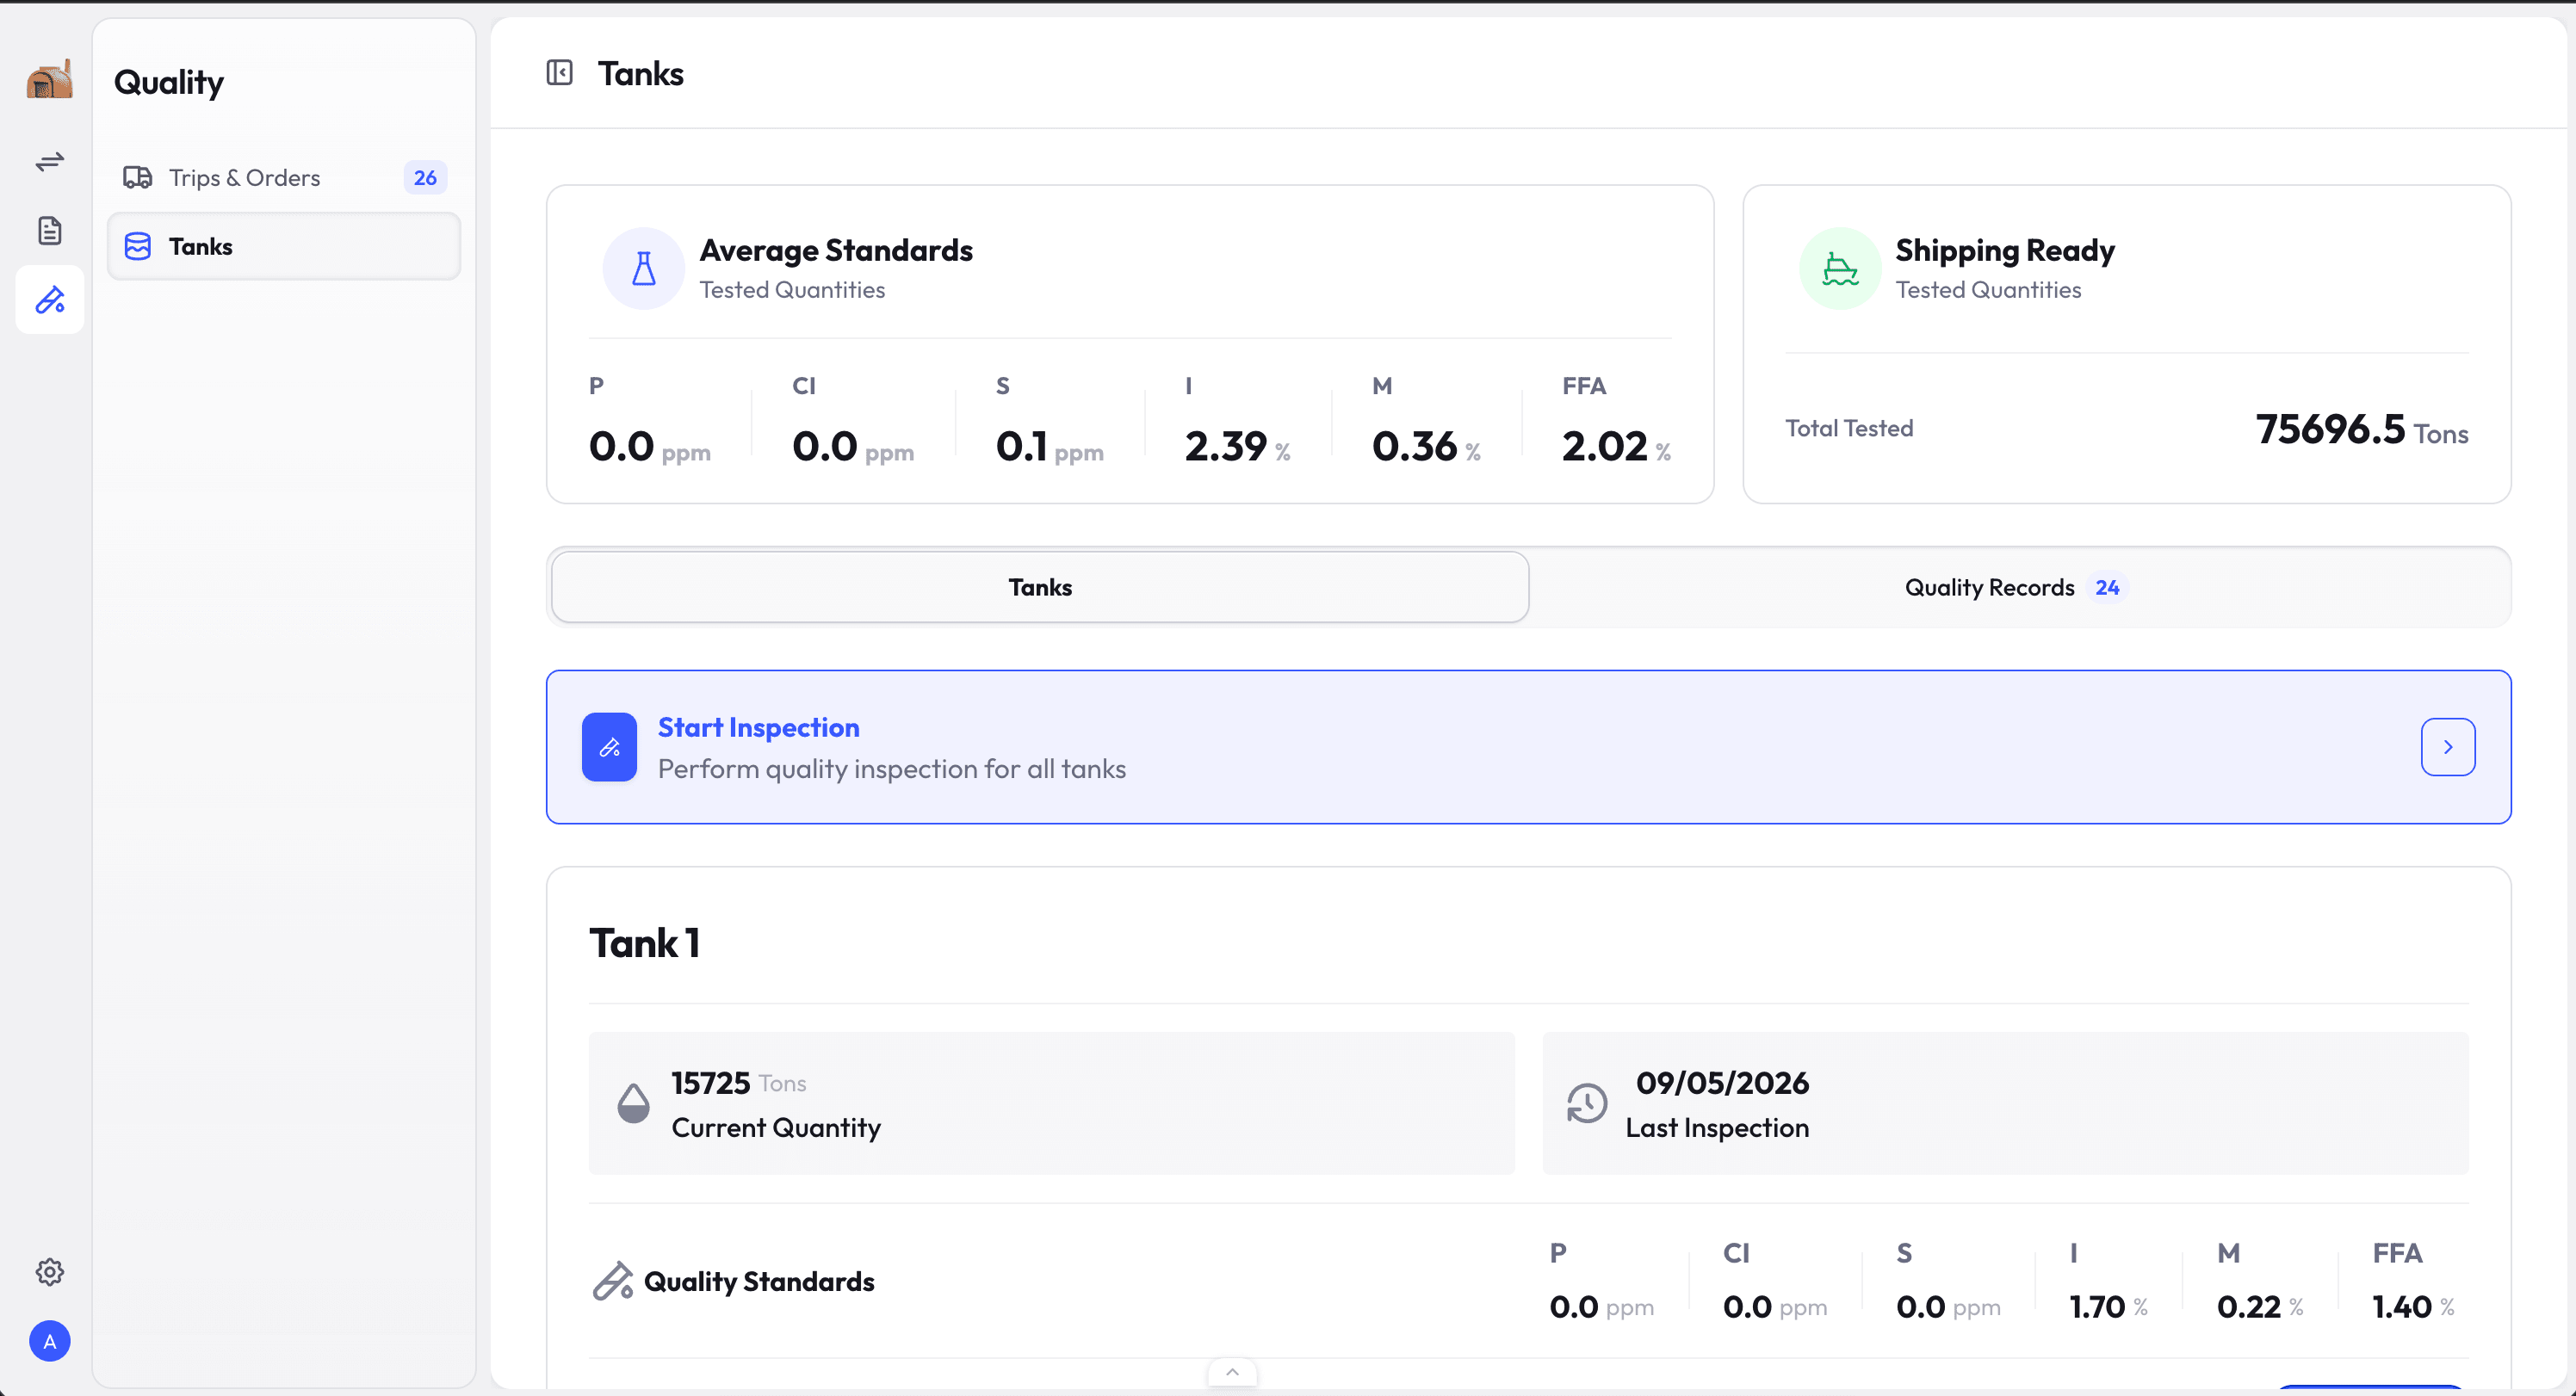This screenshot has height=1396, width=2576.
Task: Open the documents icon in sidebar rail
Action: (x=50, y=231)
